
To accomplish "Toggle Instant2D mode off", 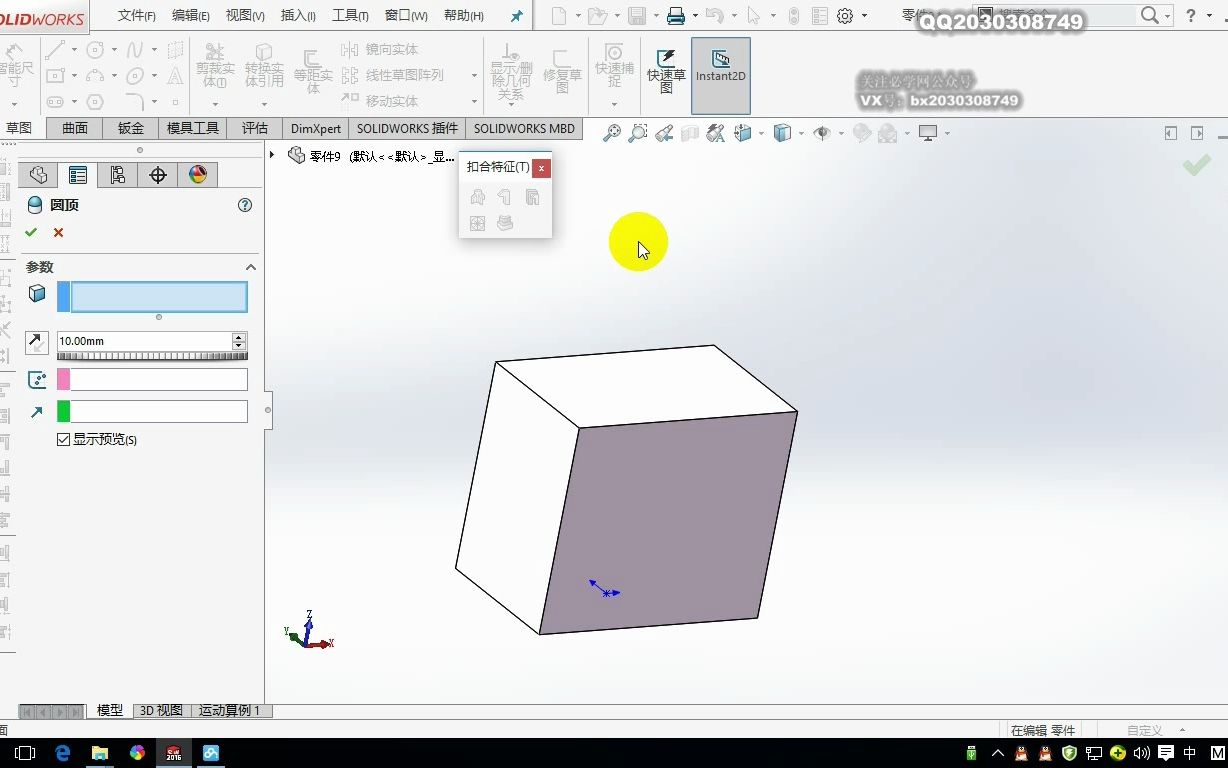I will [720, 74].
